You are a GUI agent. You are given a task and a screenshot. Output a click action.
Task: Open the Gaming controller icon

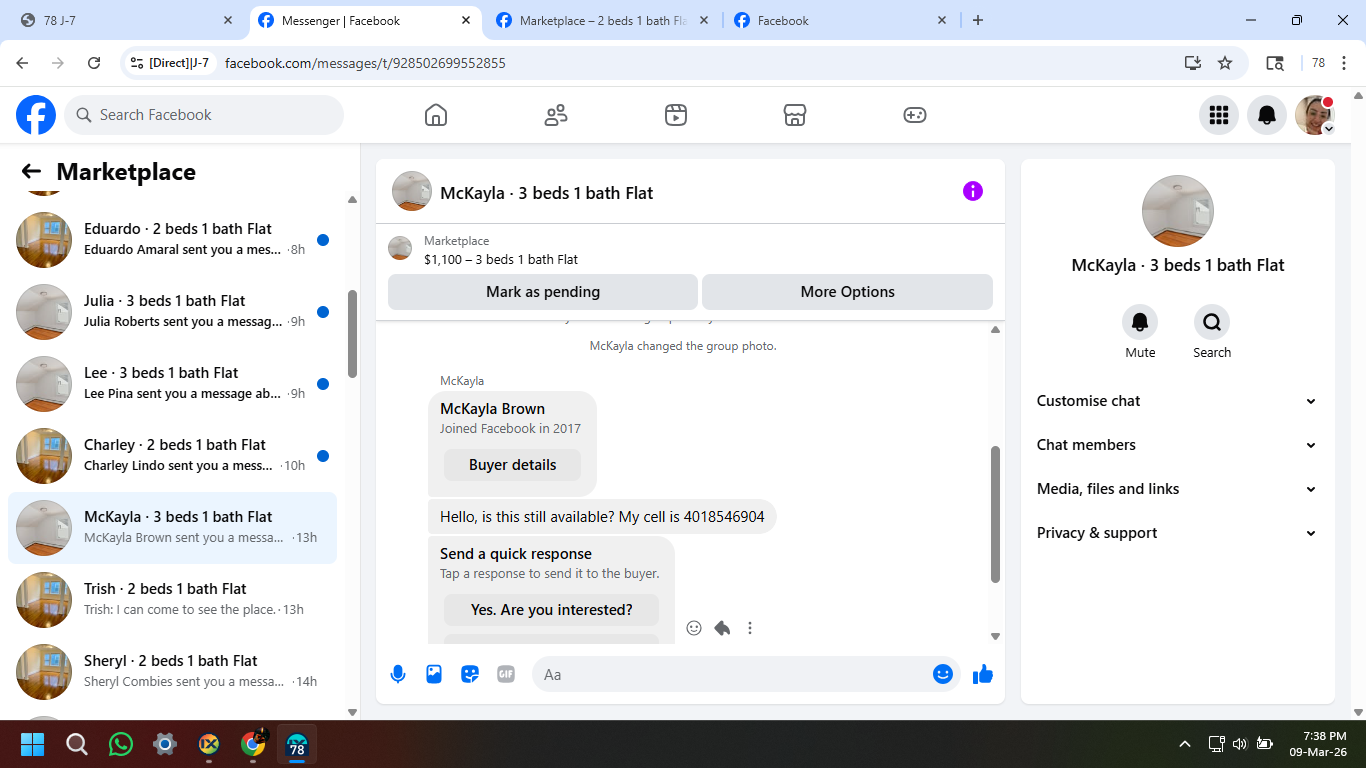(915, 115)
